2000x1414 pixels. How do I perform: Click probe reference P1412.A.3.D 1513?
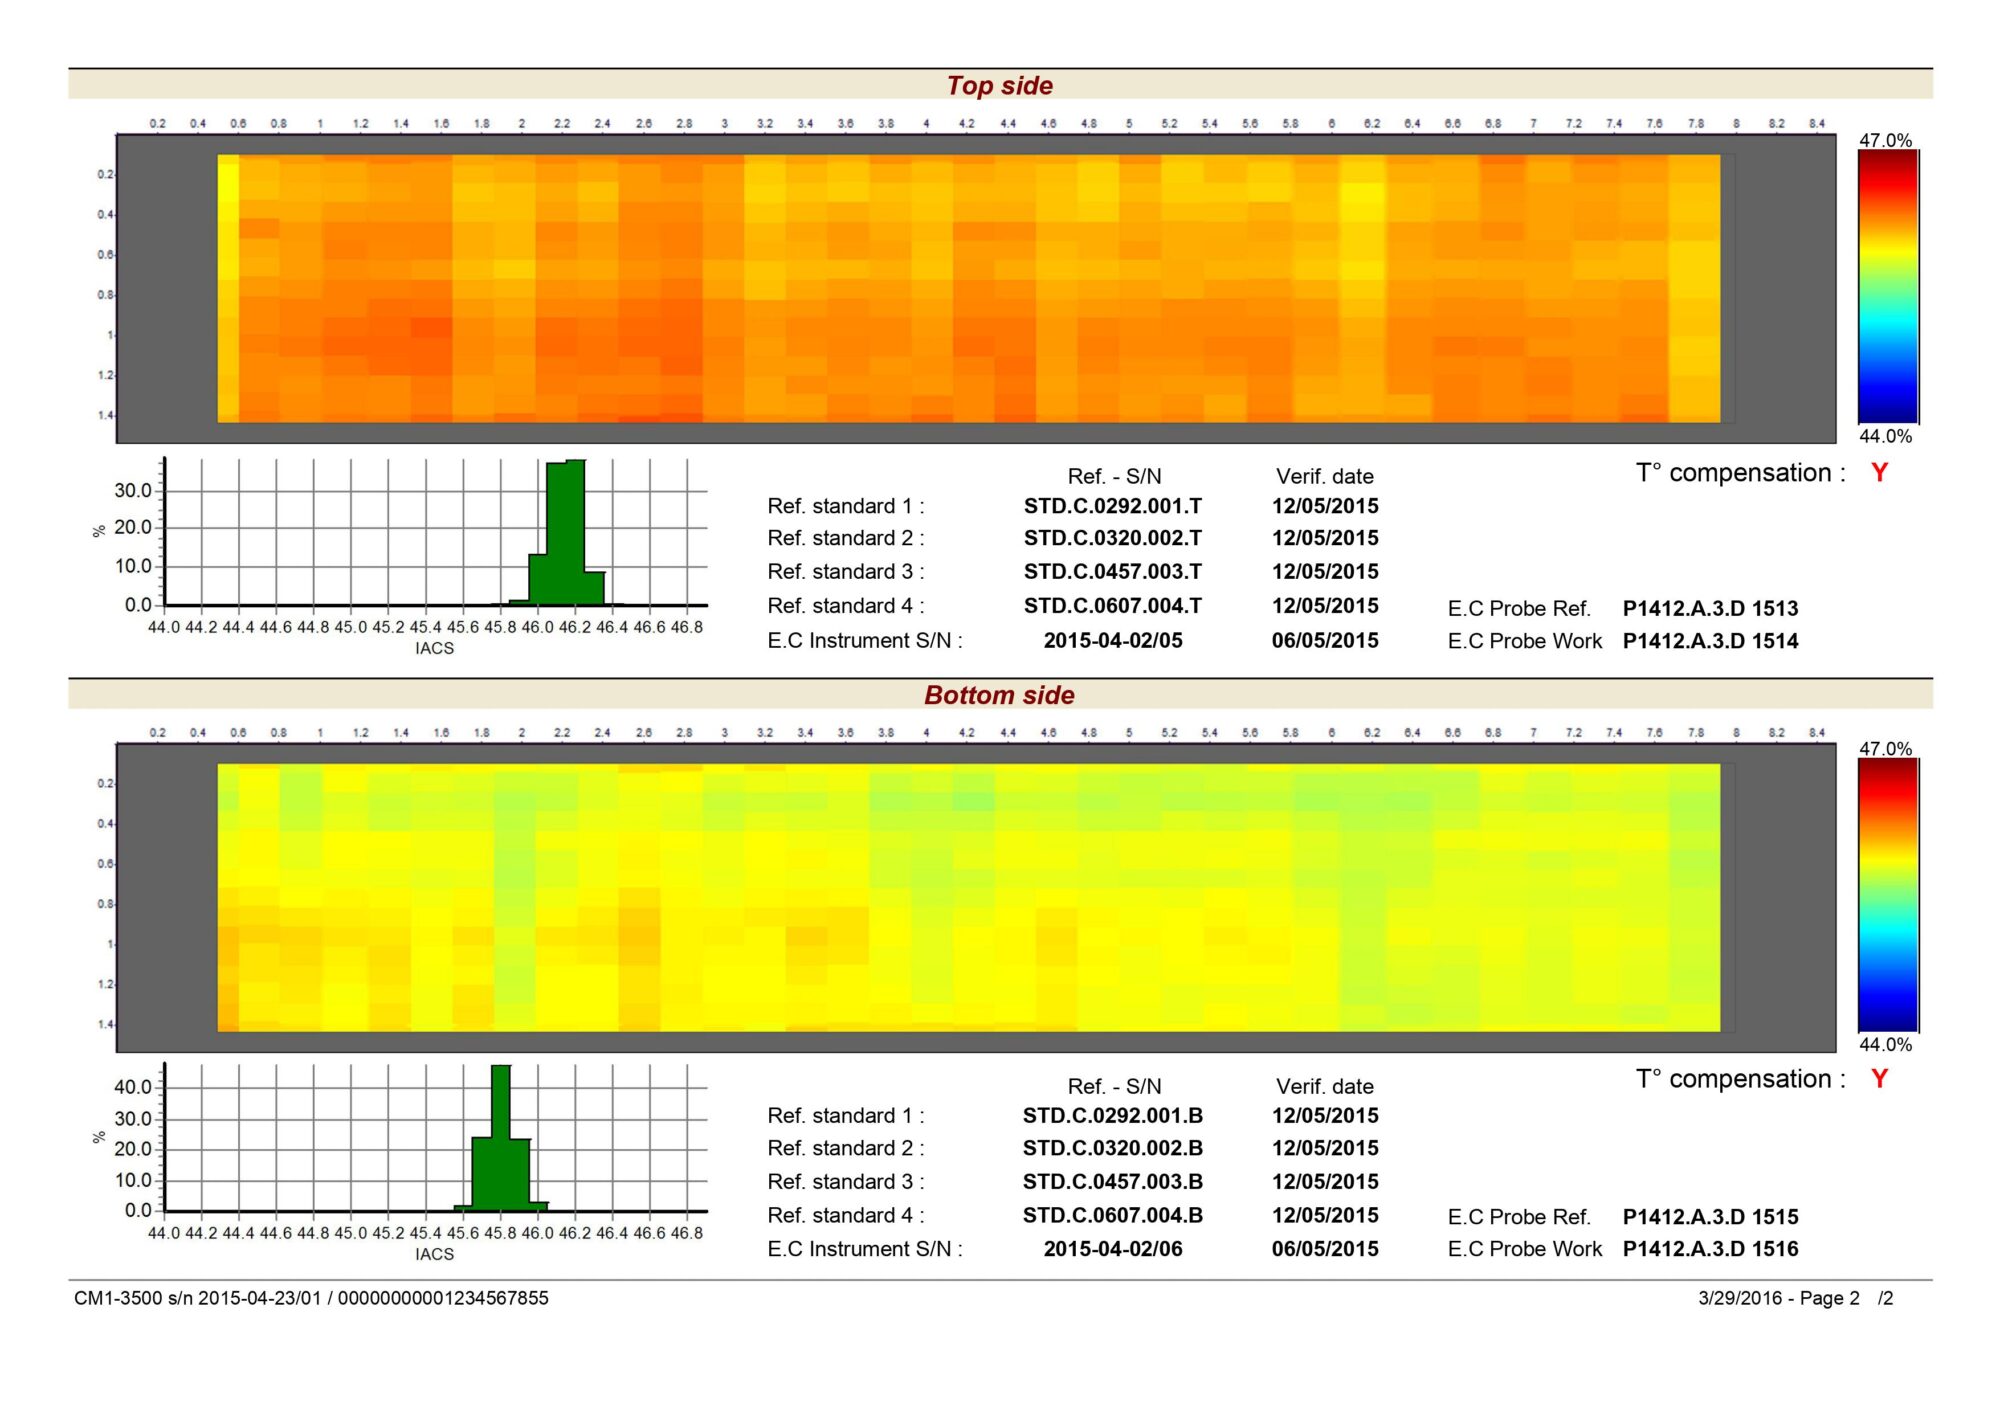(x=1710, y=608)
